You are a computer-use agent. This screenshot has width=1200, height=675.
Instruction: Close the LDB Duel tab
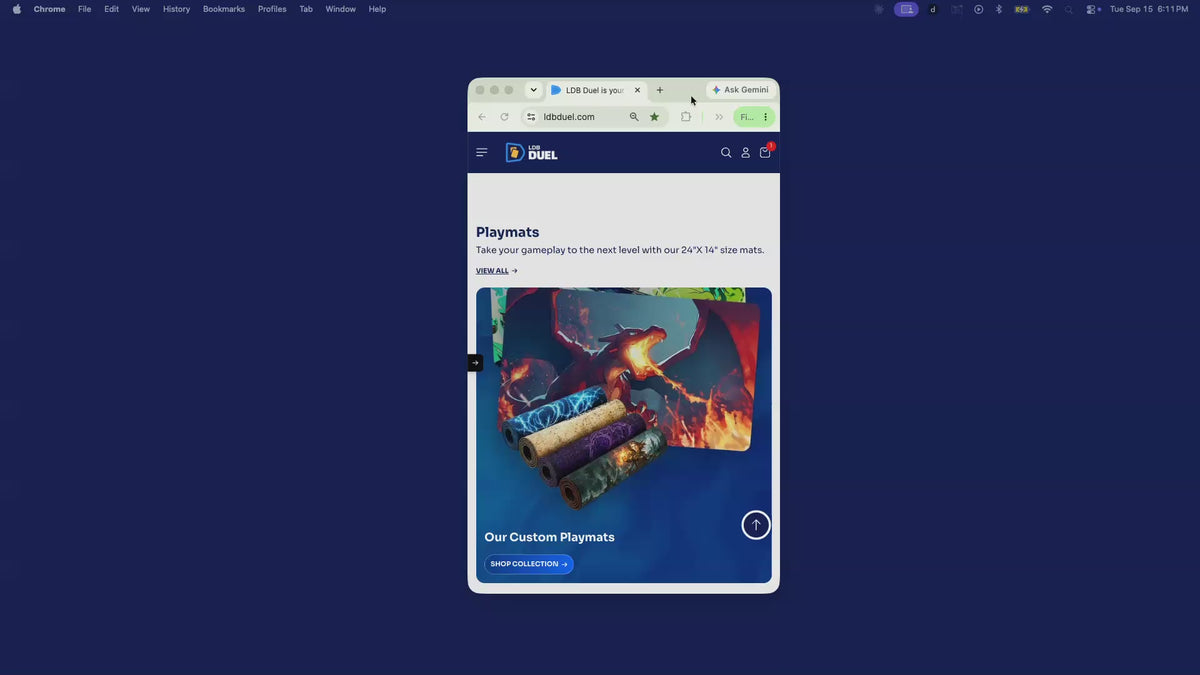pyautogui.click(x=637, y=90)
